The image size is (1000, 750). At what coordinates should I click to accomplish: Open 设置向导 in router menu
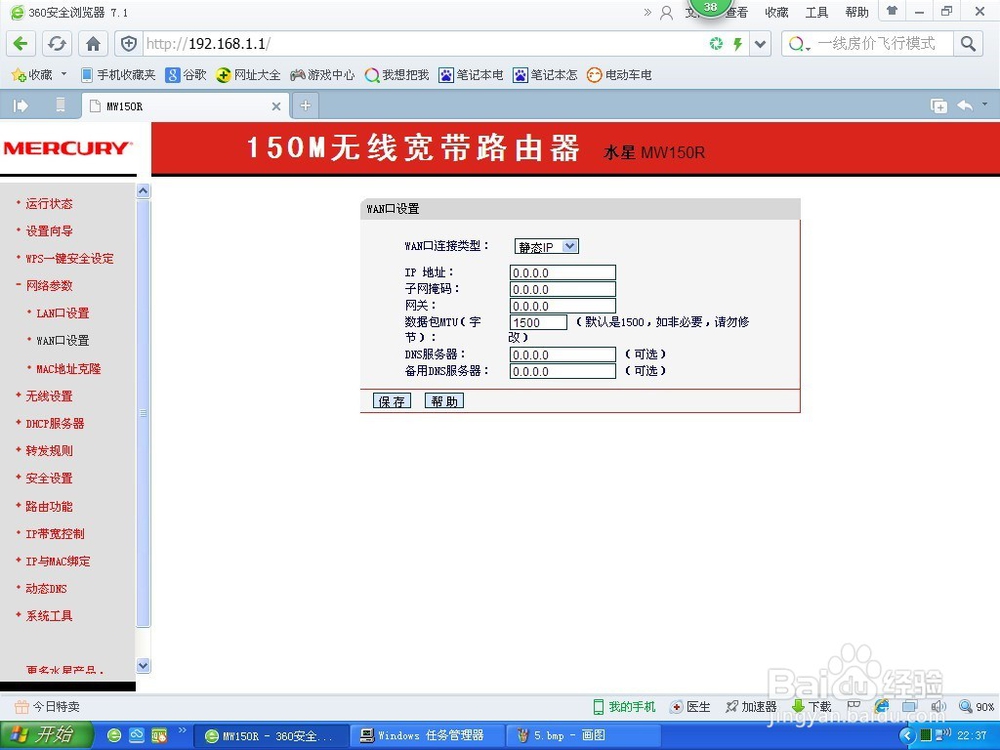[49, 231]
